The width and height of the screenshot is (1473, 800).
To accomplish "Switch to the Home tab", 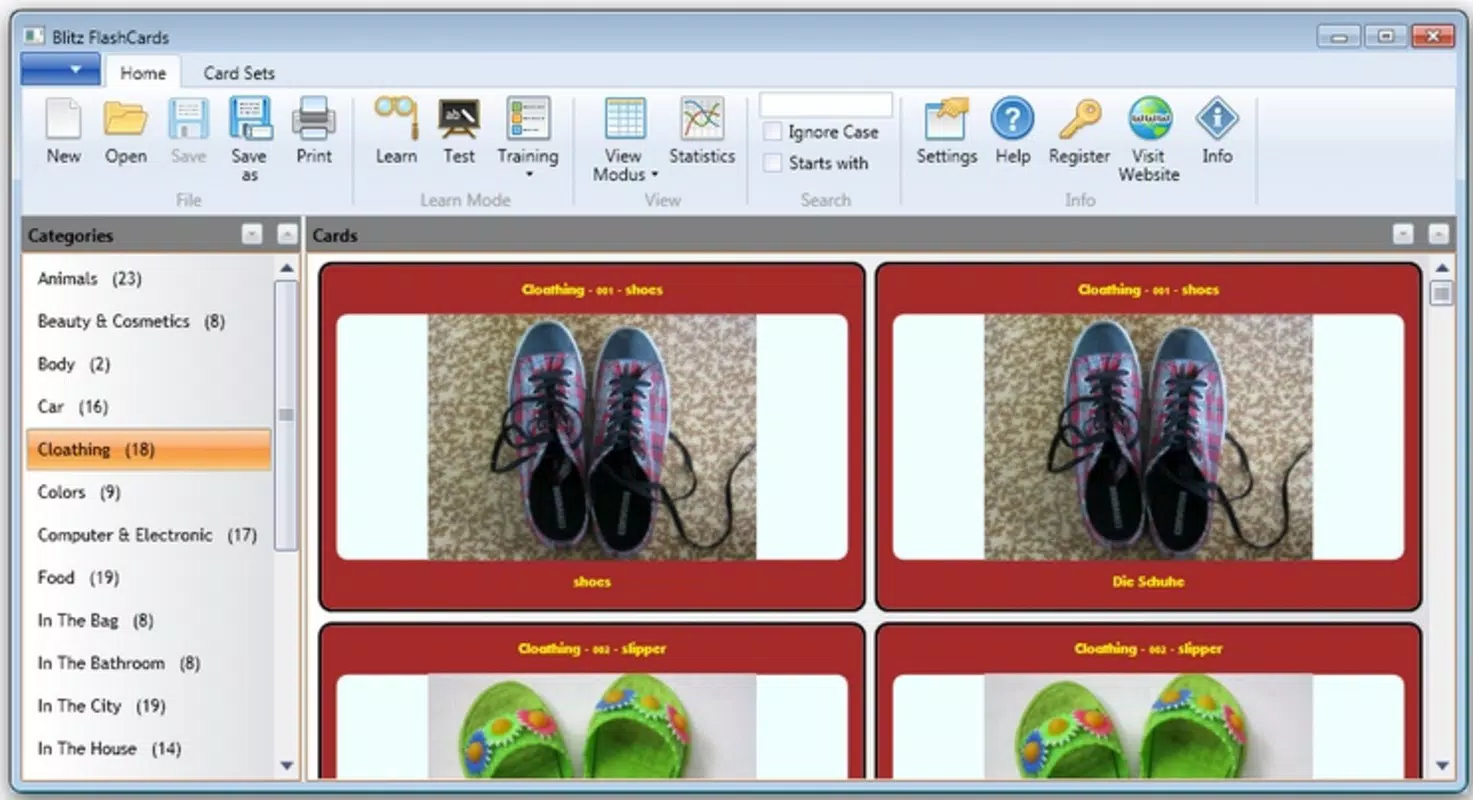I will (x=143, y=73).
